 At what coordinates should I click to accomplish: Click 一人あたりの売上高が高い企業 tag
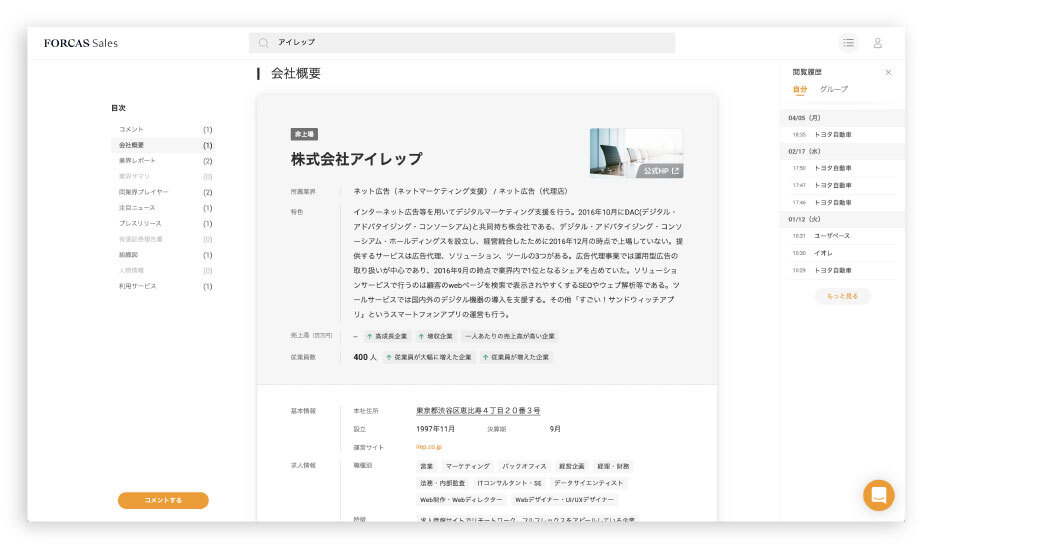click(x=510, y=336)
